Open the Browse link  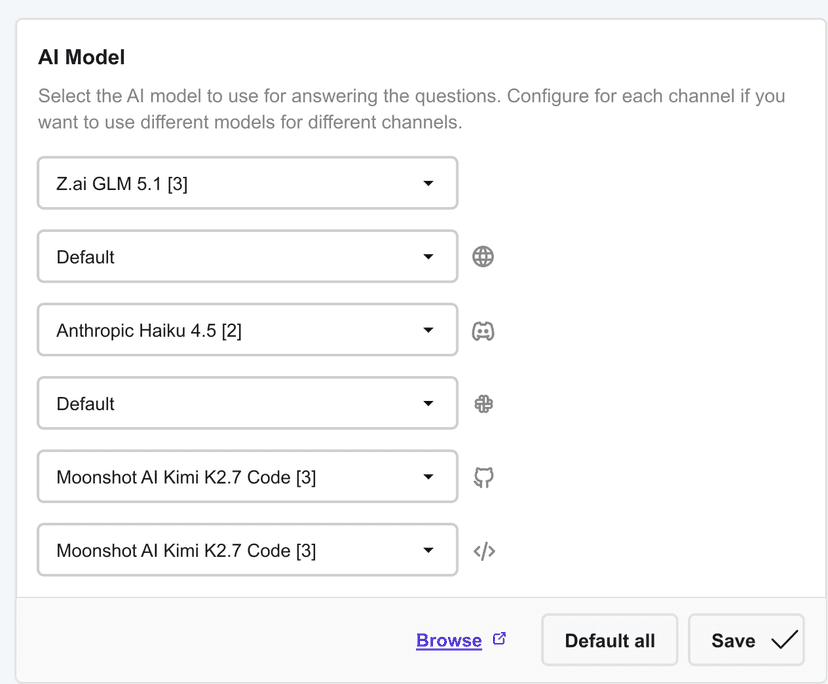pos(449,640)
